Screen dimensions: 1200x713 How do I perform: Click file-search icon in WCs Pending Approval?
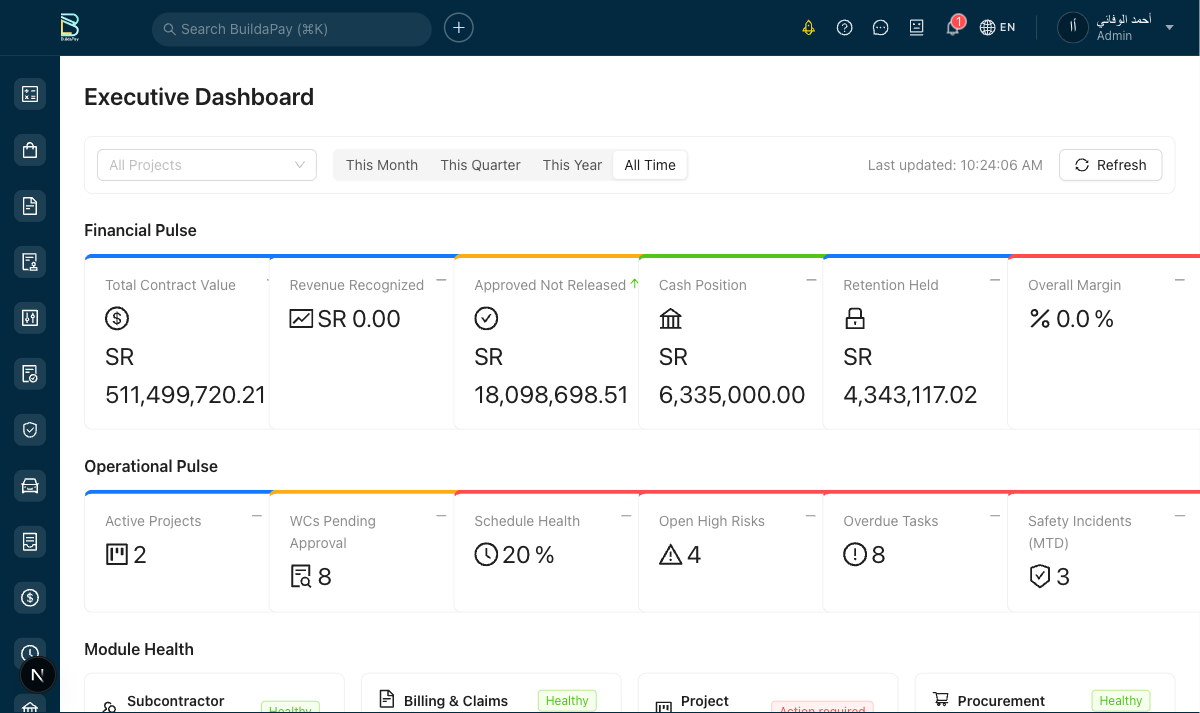coord(301,577)
